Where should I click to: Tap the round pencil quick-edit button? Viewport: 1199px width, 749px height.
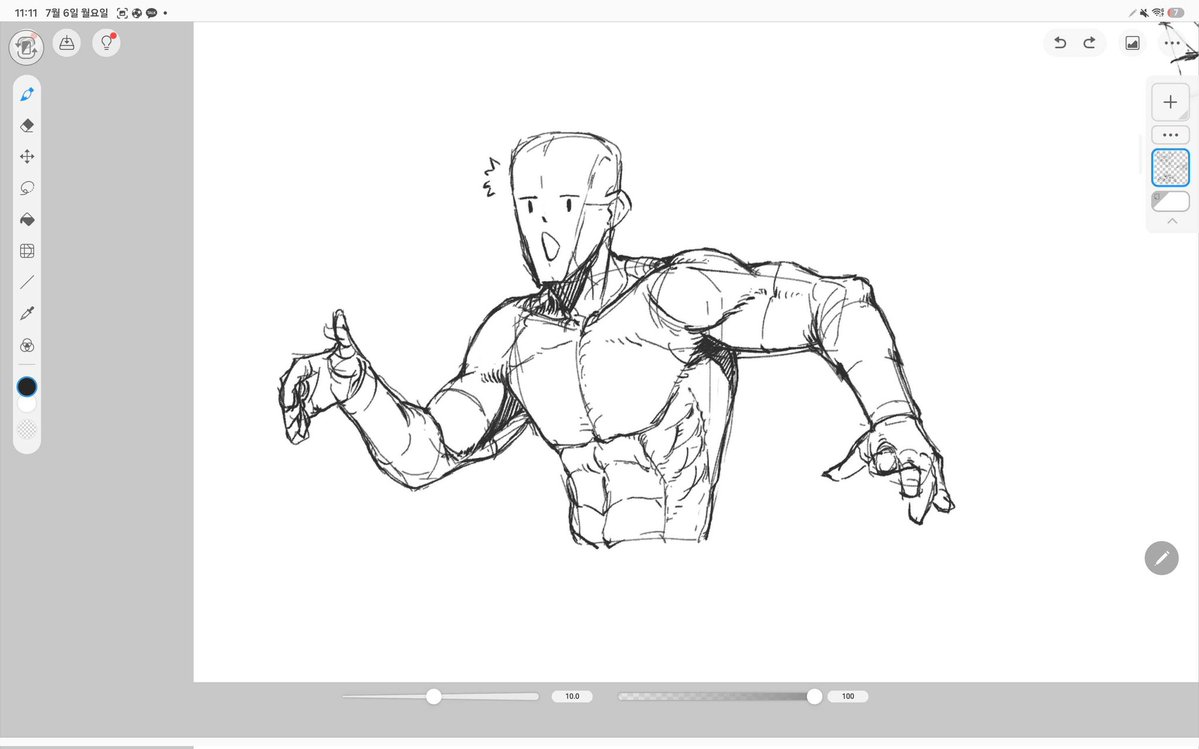click(1161, 558)
